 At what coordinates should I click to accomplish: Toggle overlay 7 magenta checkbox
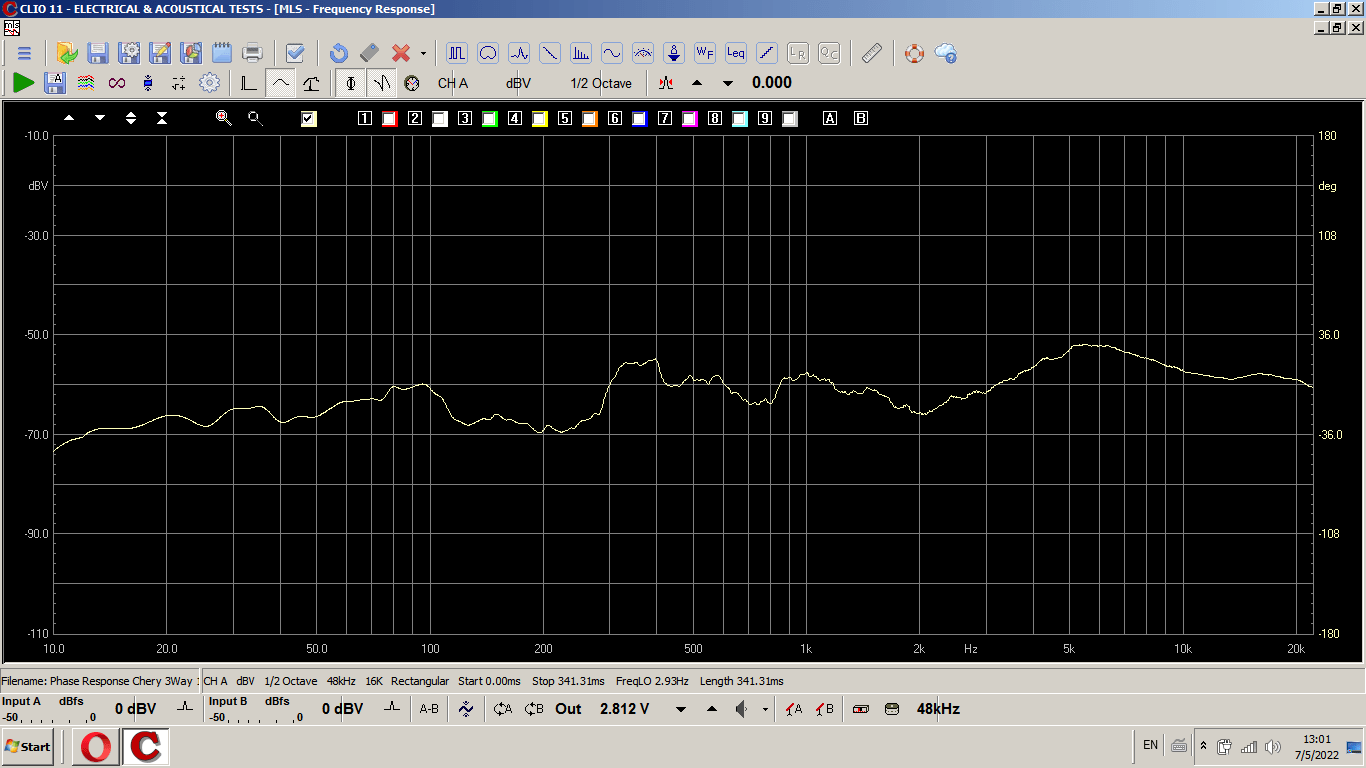[689, 119]
